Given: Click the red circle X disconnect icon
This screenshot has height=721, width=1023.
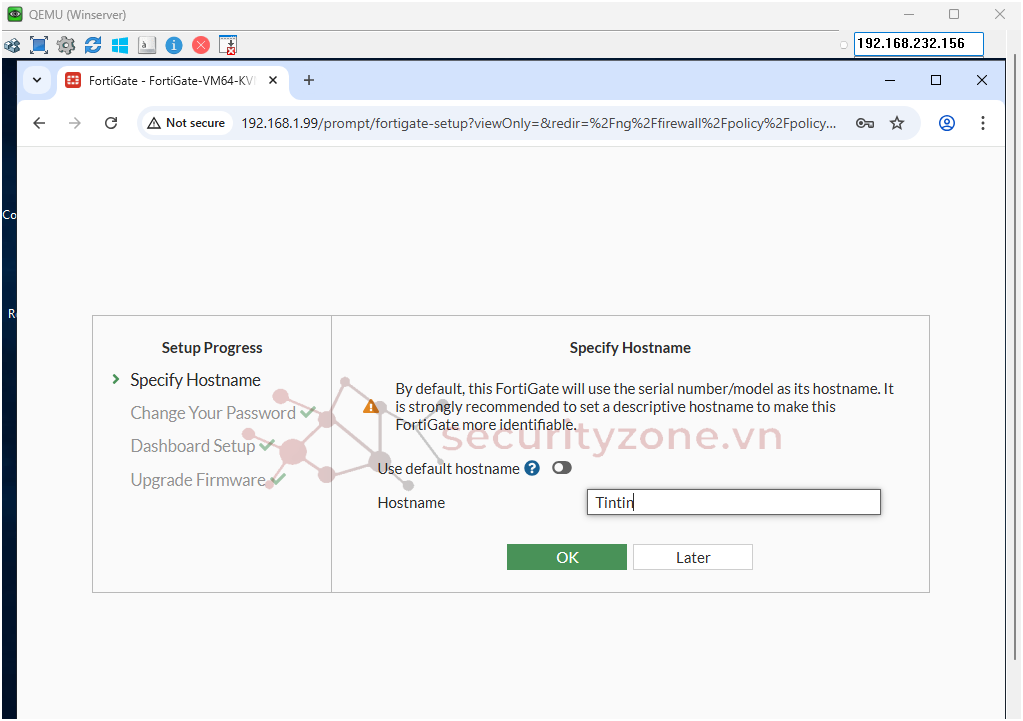Looking at the screenshot, I should (x=201, y=45).
